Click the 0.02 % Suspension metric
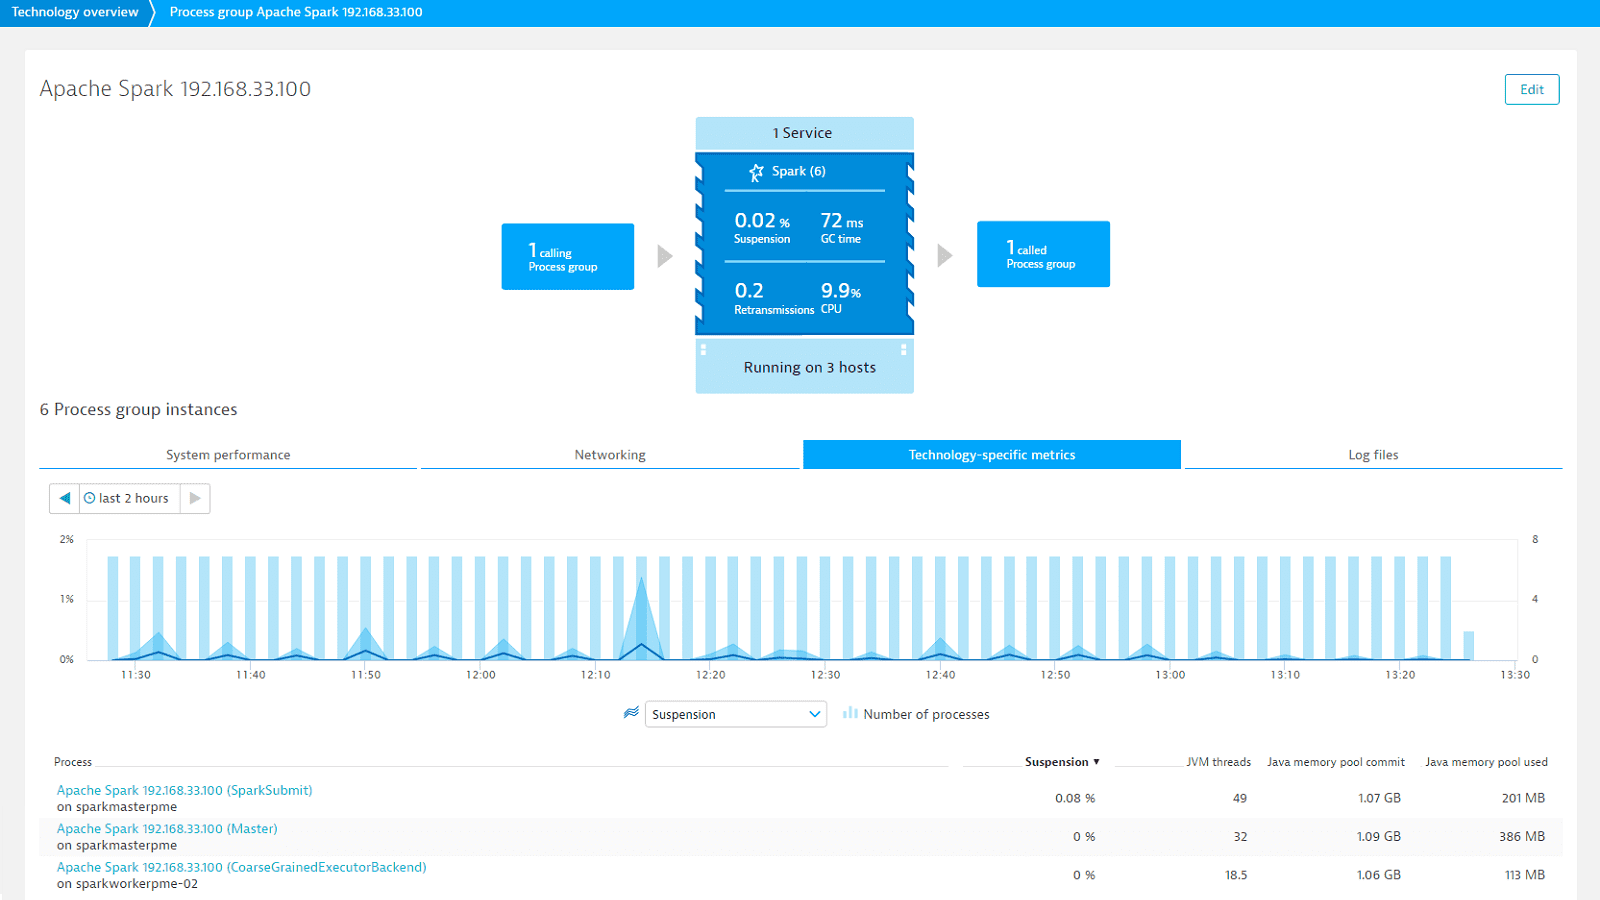Screen dimensions: 1600x900 pyautogui.click(x=762, y=227)
